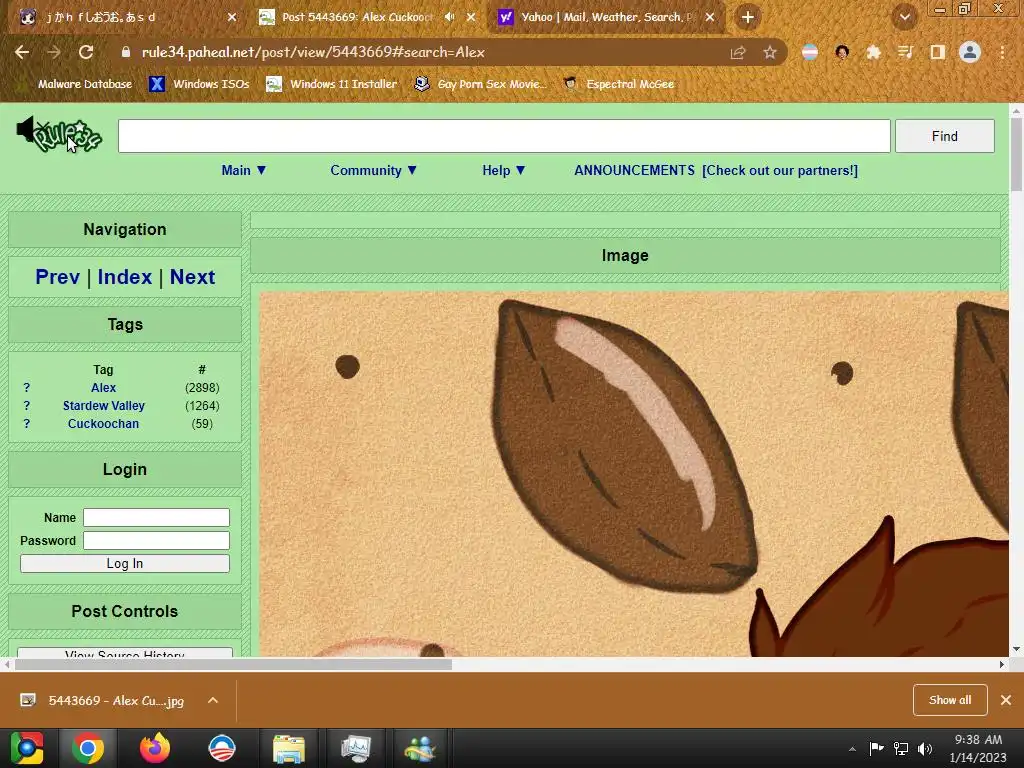Click the Password field
The image size is (1024, 768).
coord(156,541)
